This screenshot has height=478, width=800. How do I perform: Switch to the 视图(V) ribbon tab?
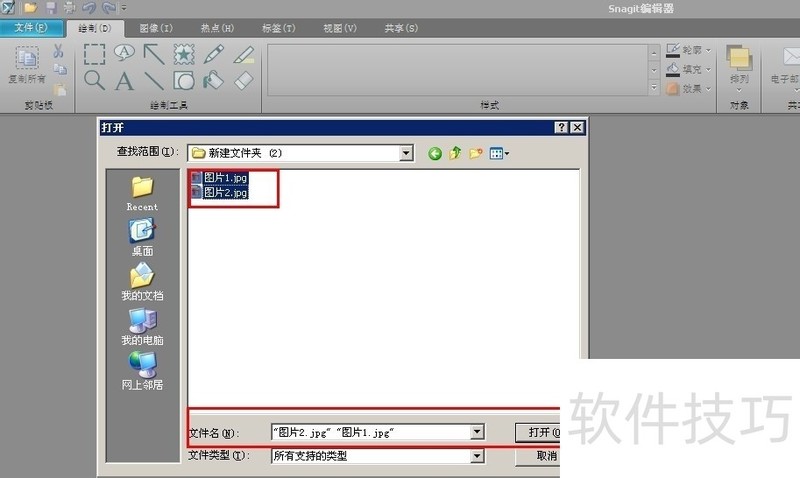[x=340, y=29]
